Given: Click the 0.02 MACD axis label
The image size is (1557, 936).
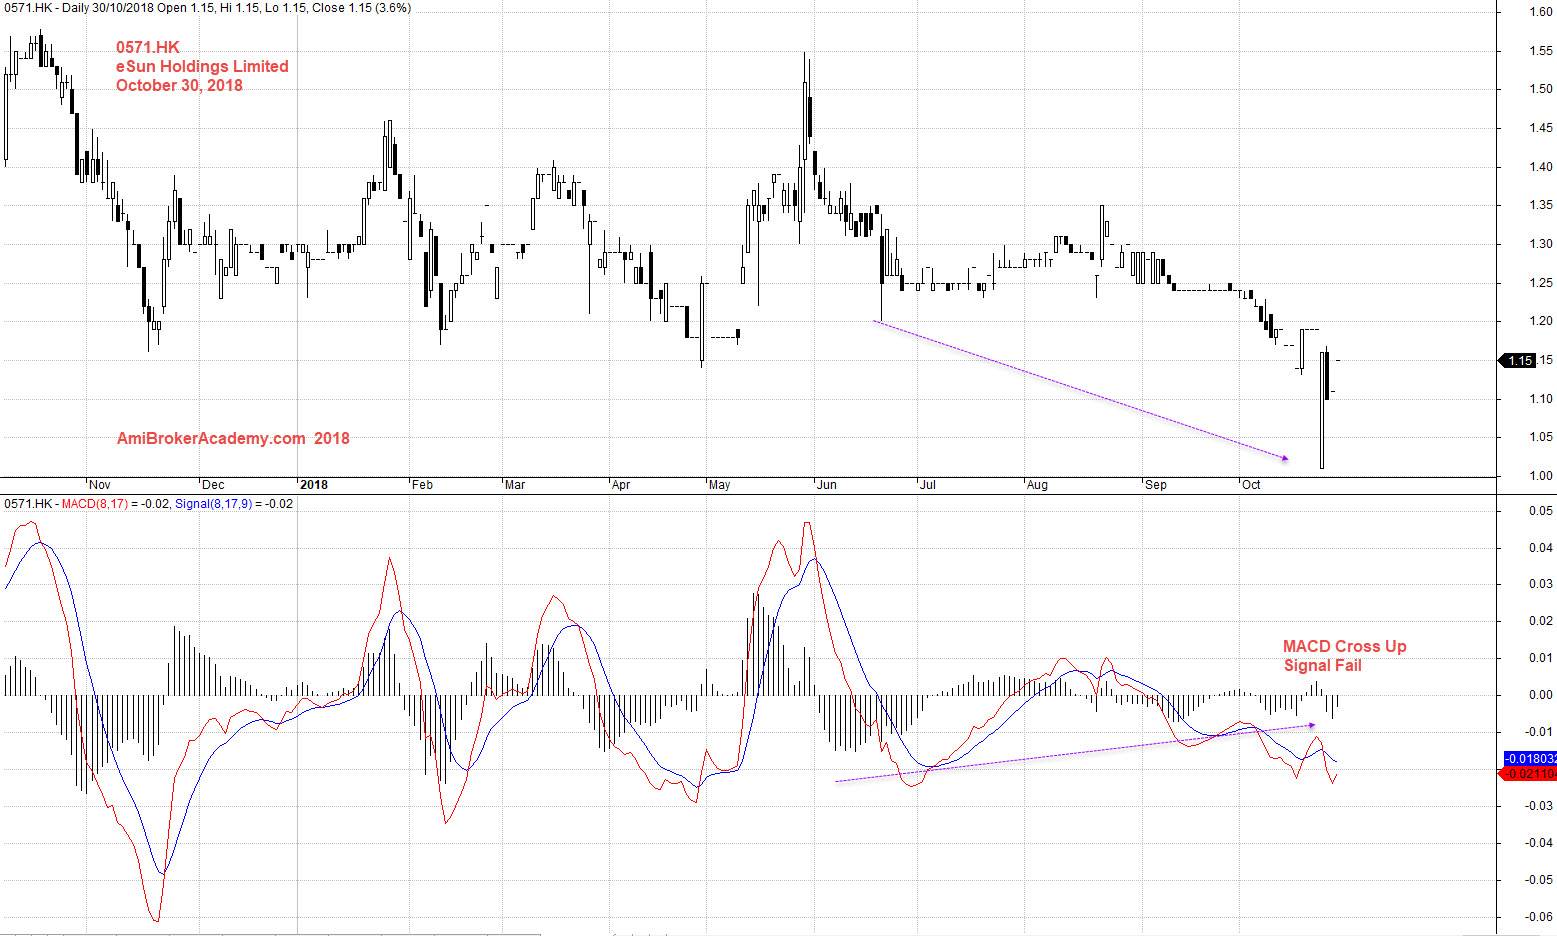Looking at the screenshot, I should point(1541,621).
